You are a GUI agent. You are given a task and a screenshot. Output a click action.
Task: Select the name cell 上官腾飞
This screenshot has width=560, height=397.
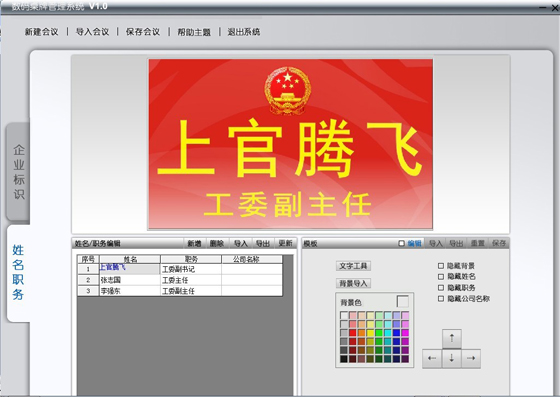click(129, 269)
